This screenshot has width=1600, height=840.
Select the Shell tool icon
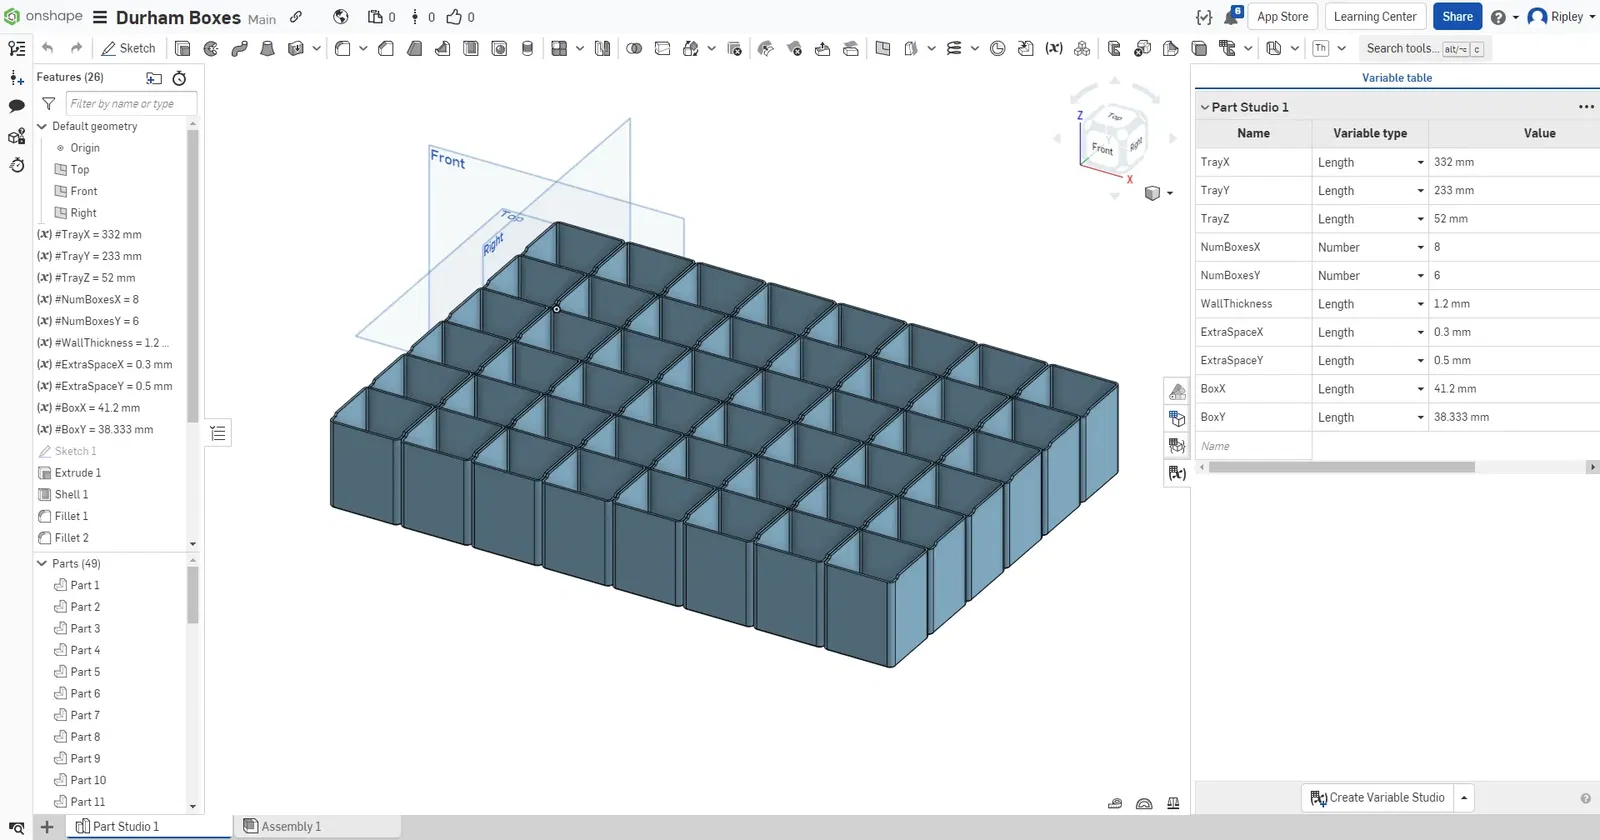point(471,48)
